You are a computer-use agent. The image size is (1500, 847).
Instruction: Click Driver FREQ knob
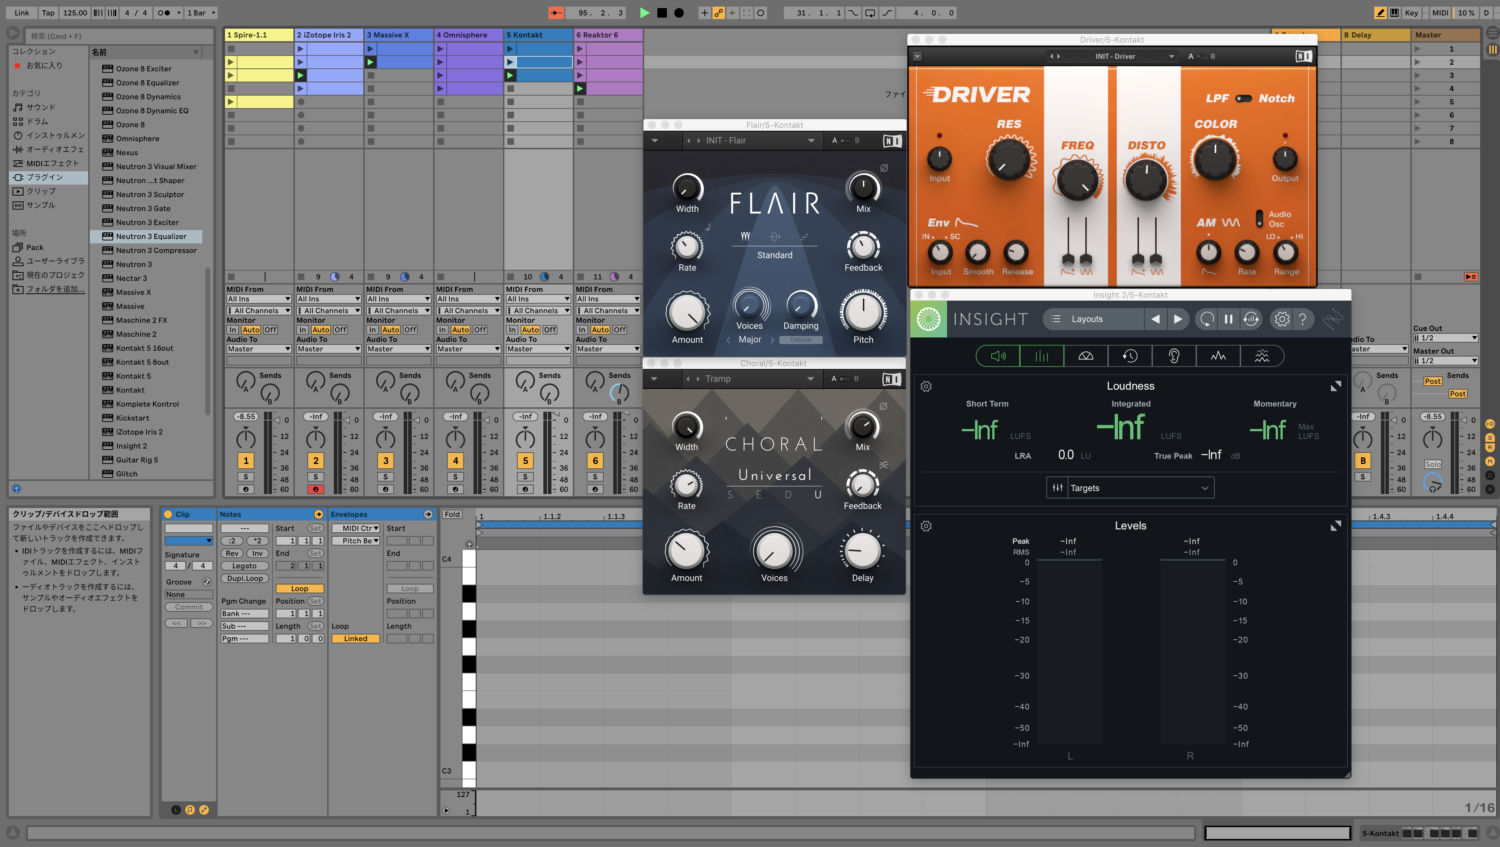1077,180
